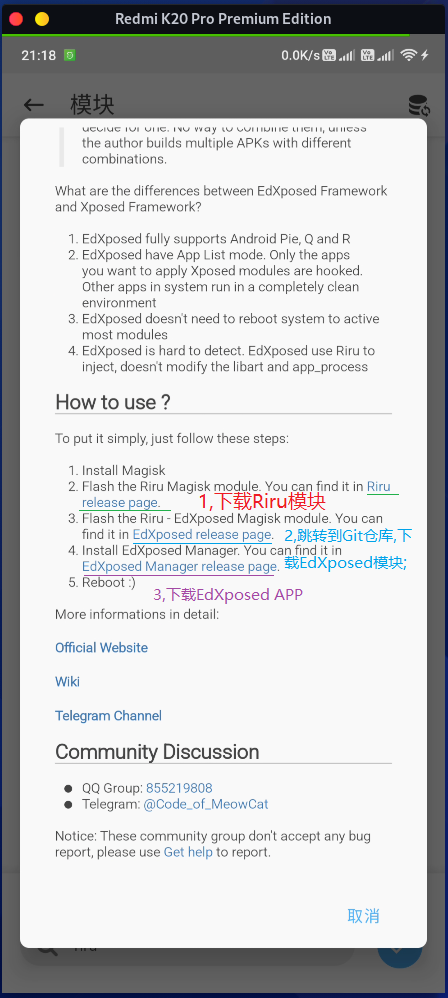Open EdXposed Manager release page link

pyautogui.click(x=179, y=566)
